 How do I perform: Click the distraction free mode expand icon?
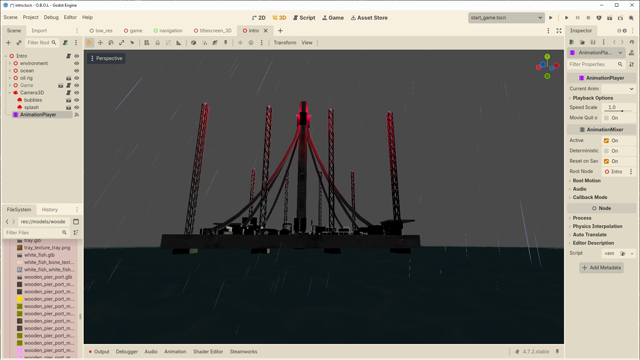[x=559, y=31]
